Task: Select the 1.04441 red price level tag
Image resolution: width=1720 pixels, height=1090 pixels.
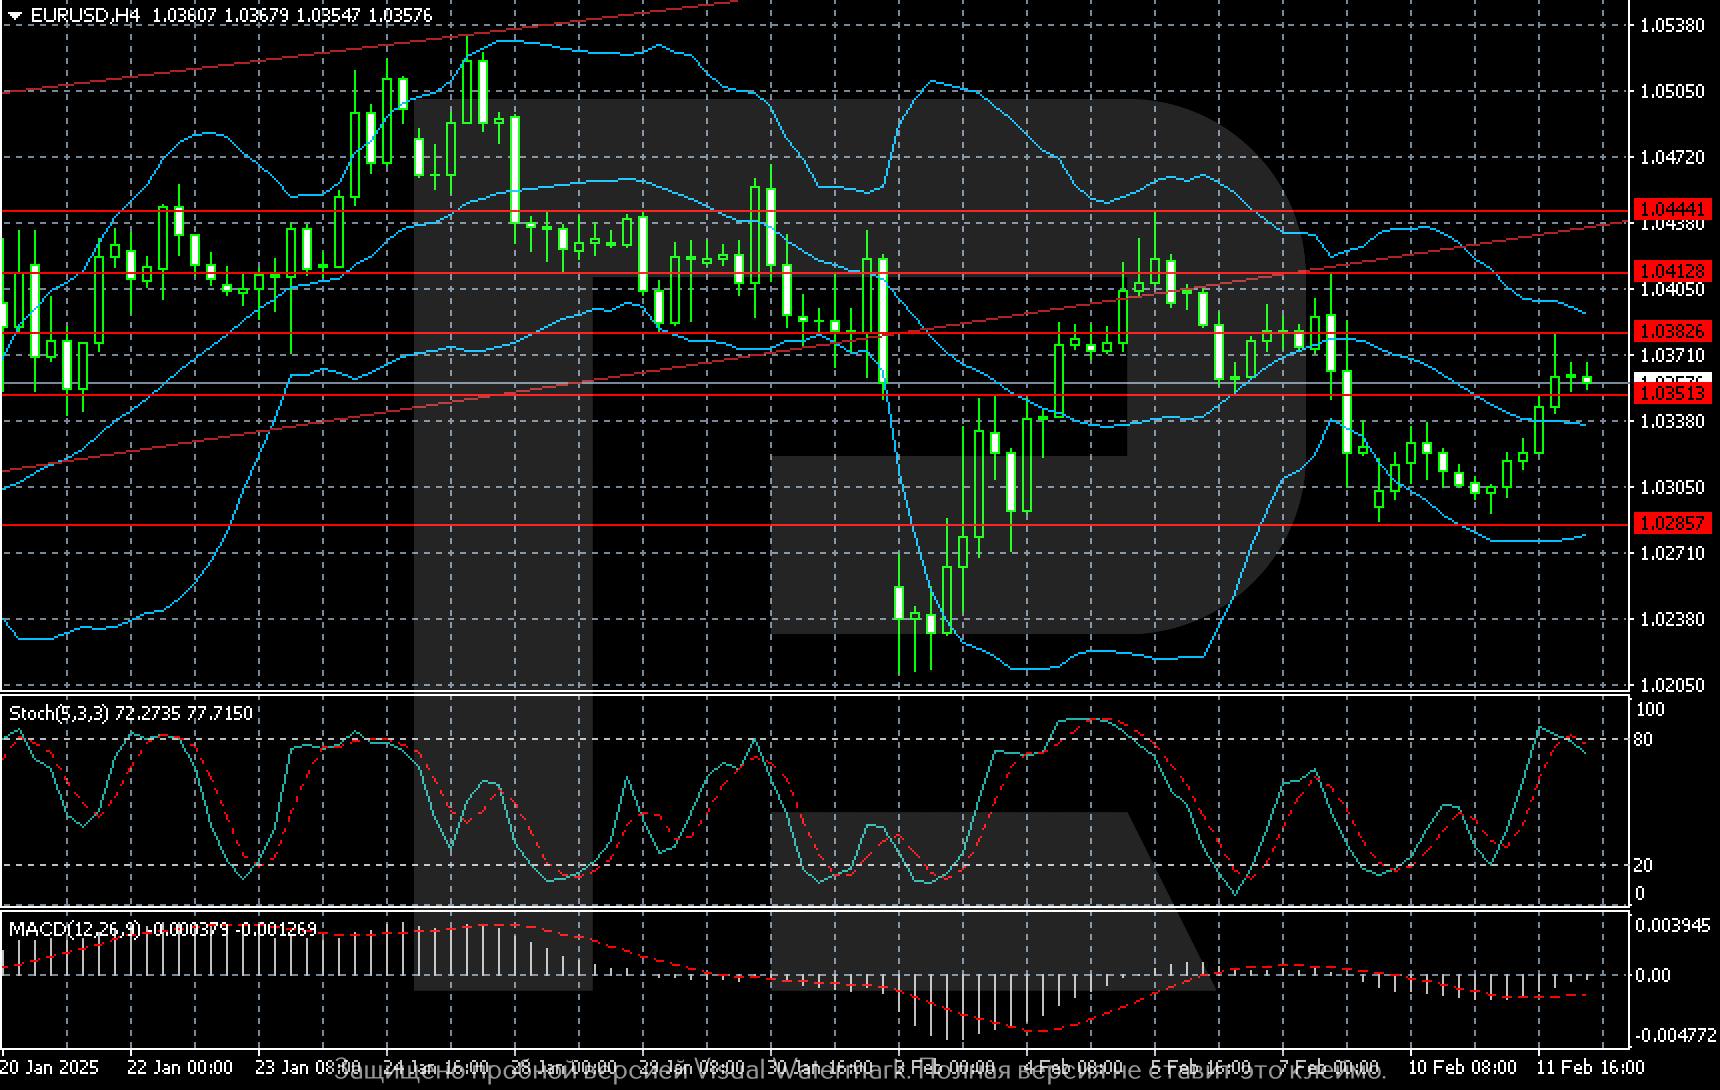Action: (1671, 209)
